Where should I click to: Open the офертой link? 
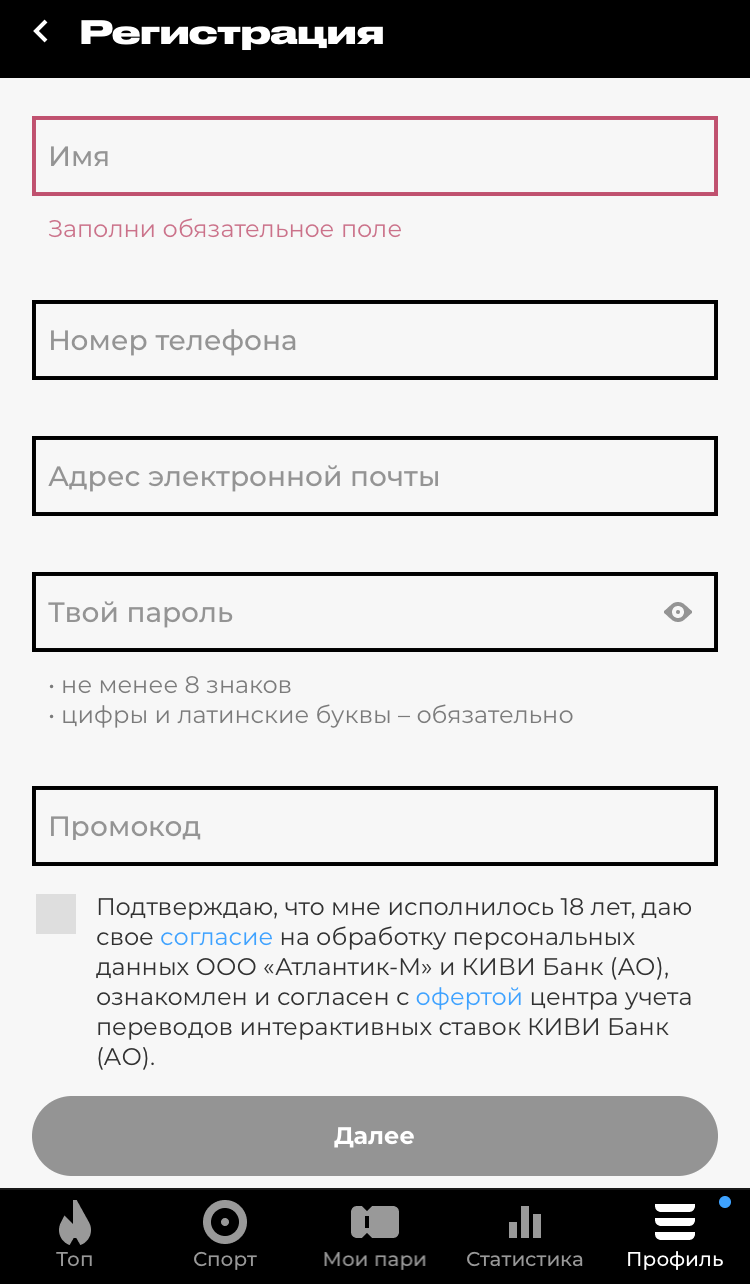(x=469, y=998)
